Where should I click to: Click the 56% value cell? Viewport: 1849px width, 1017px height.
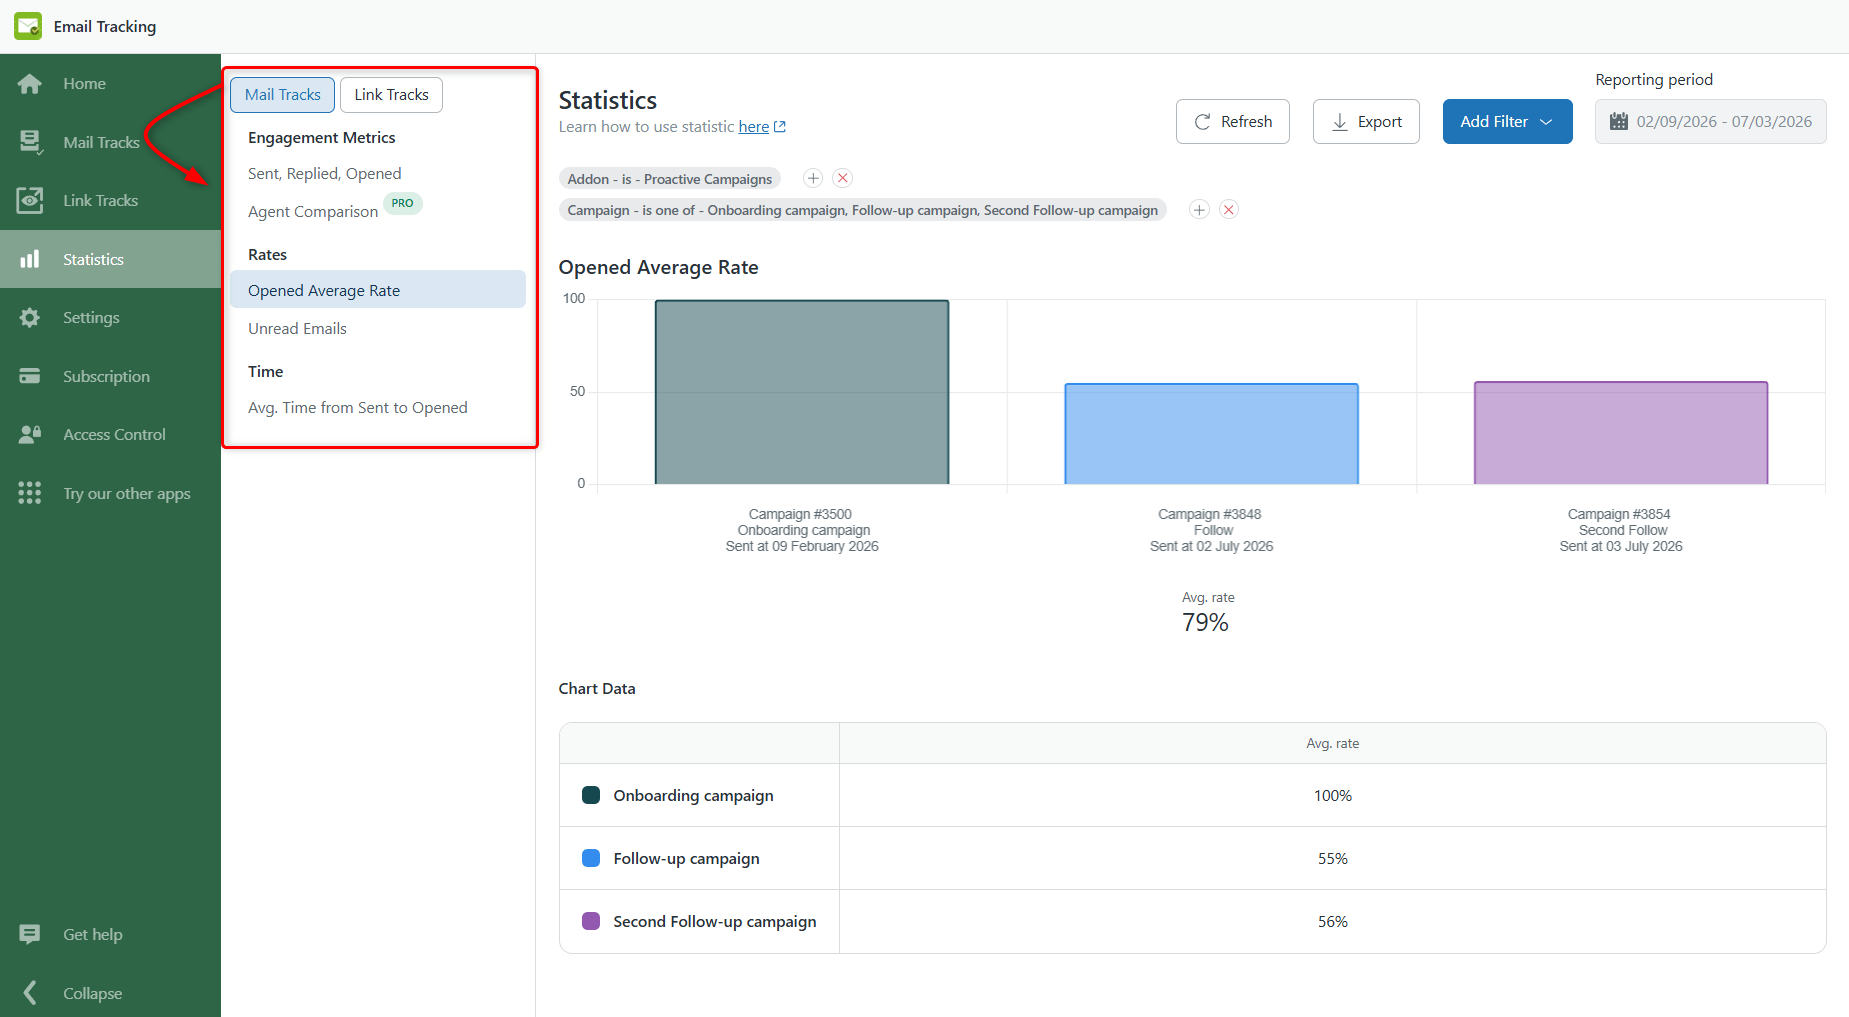tap(1332, 922)
